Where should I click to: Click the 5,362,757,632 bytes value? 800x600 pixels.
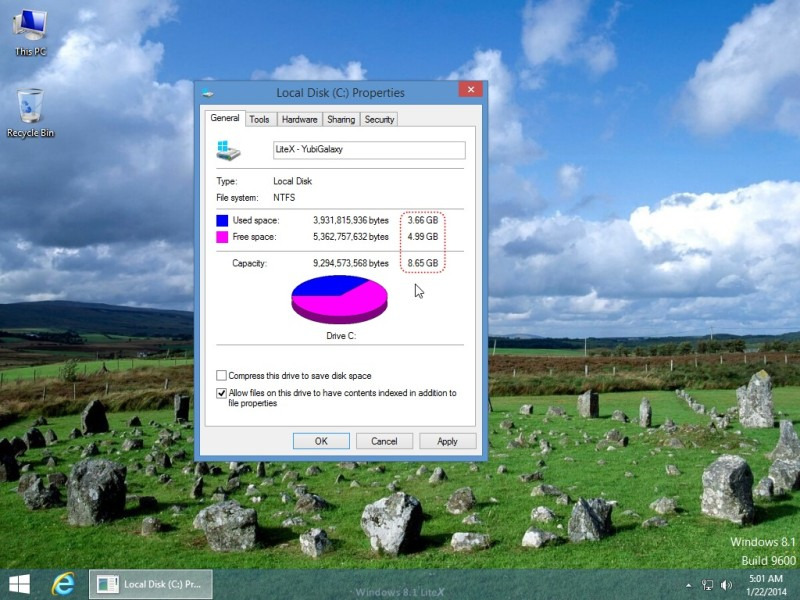coord(351,237)
